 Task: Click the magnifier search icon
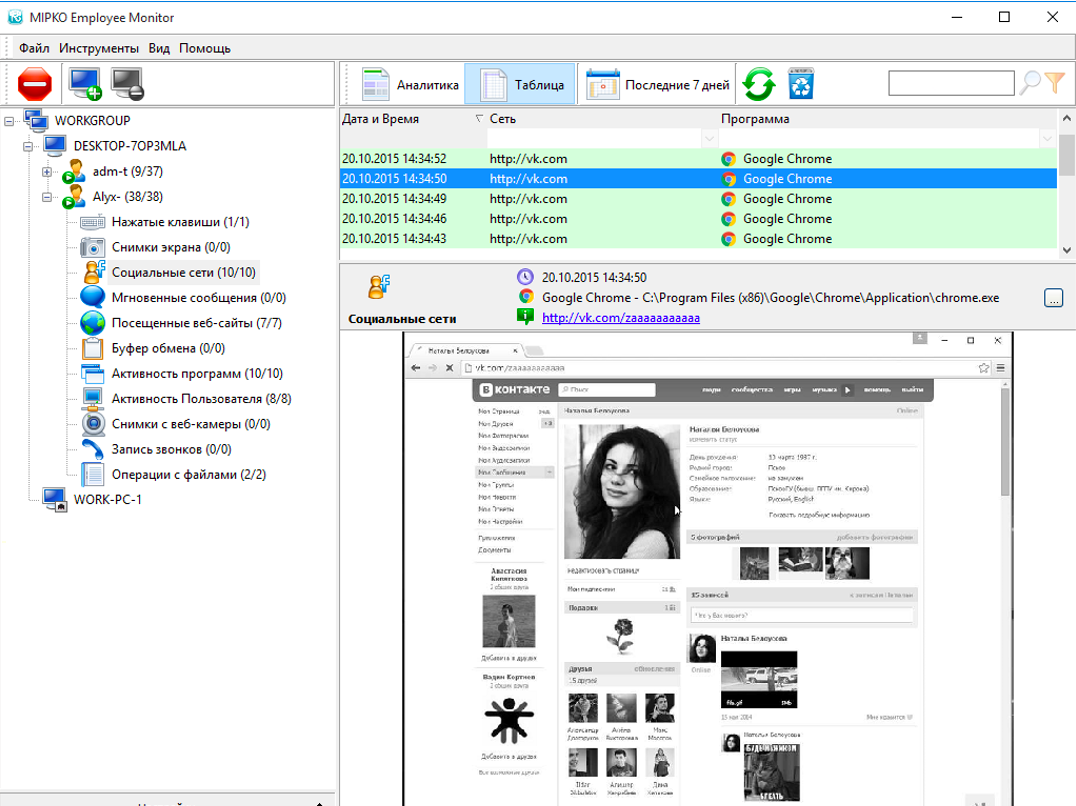point(1031,83)
